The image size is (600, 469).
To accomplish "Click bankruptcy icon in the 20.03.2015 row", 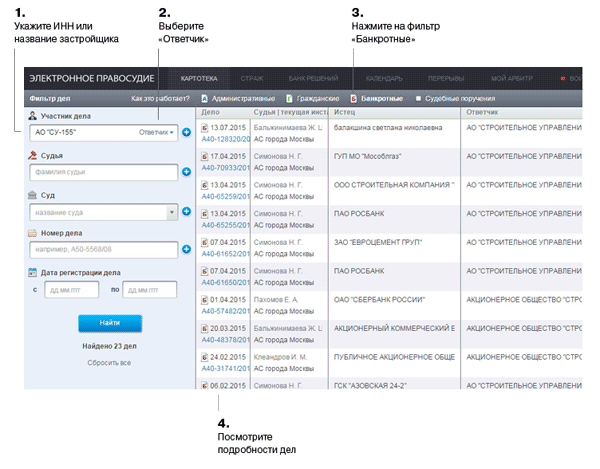I will [x=205, y=328].
